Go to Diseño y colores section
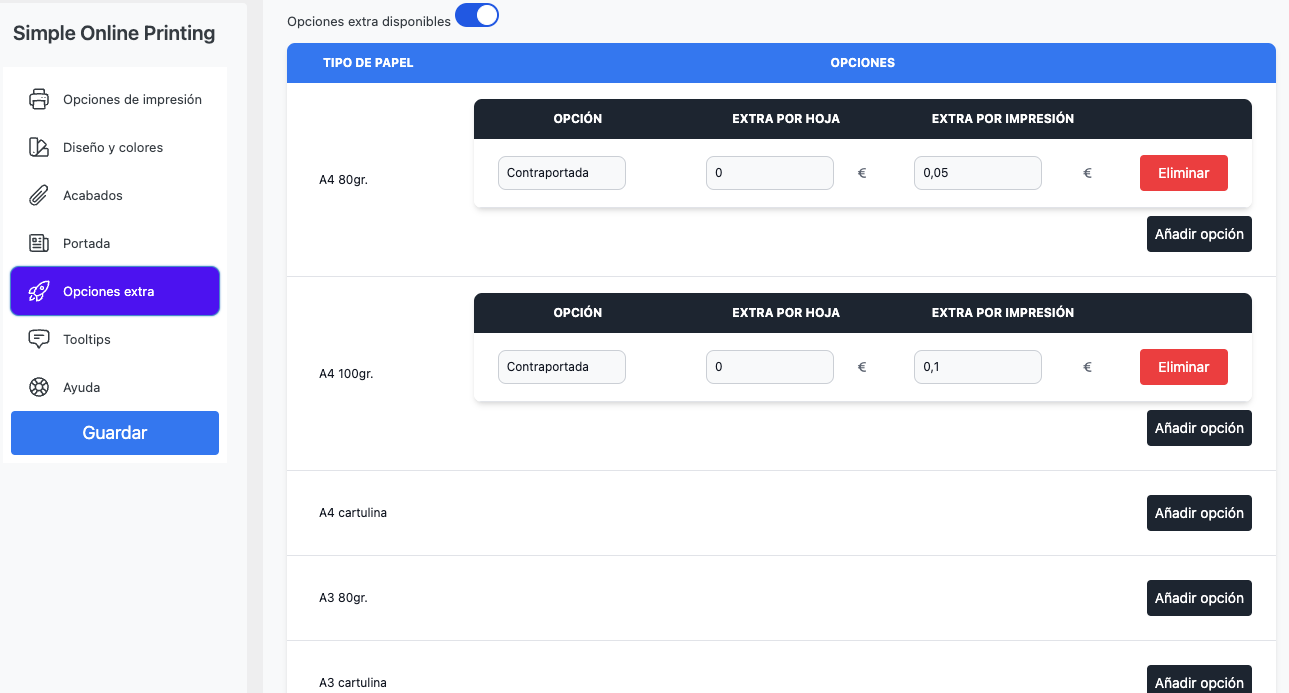This screenshot has width=1289, height=693. tap(115, 147)
